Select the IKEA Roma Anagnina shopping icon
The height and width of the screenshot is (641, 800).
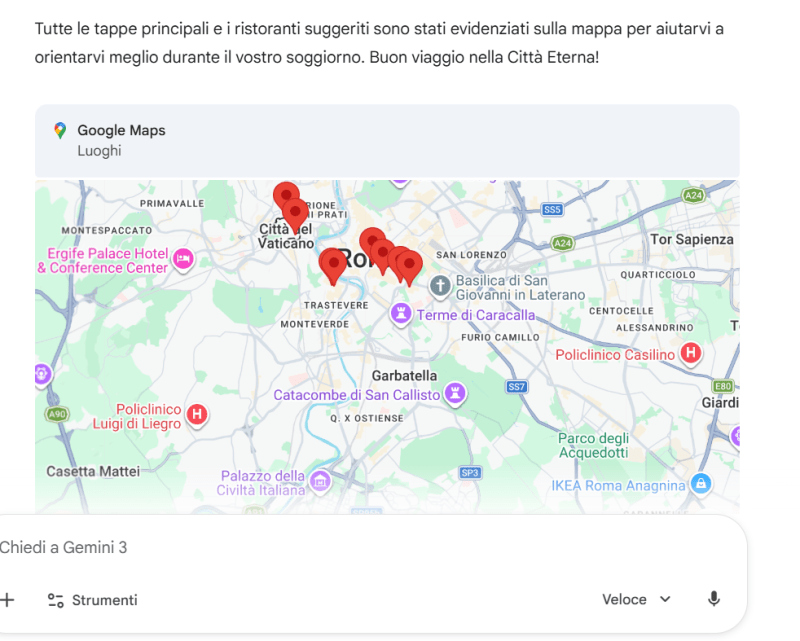pos(702,484)
